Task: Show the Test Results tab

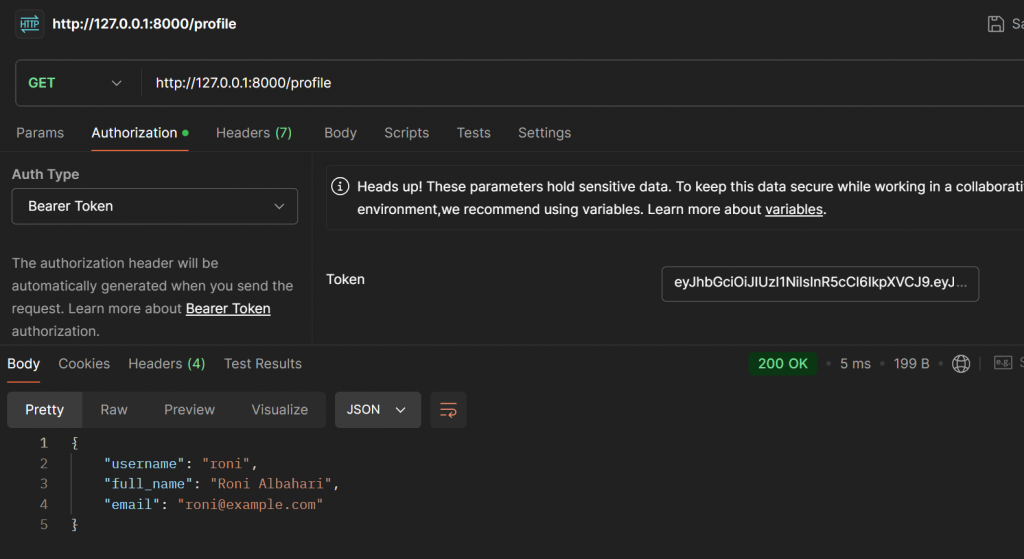Action: [x=263, y=364]
